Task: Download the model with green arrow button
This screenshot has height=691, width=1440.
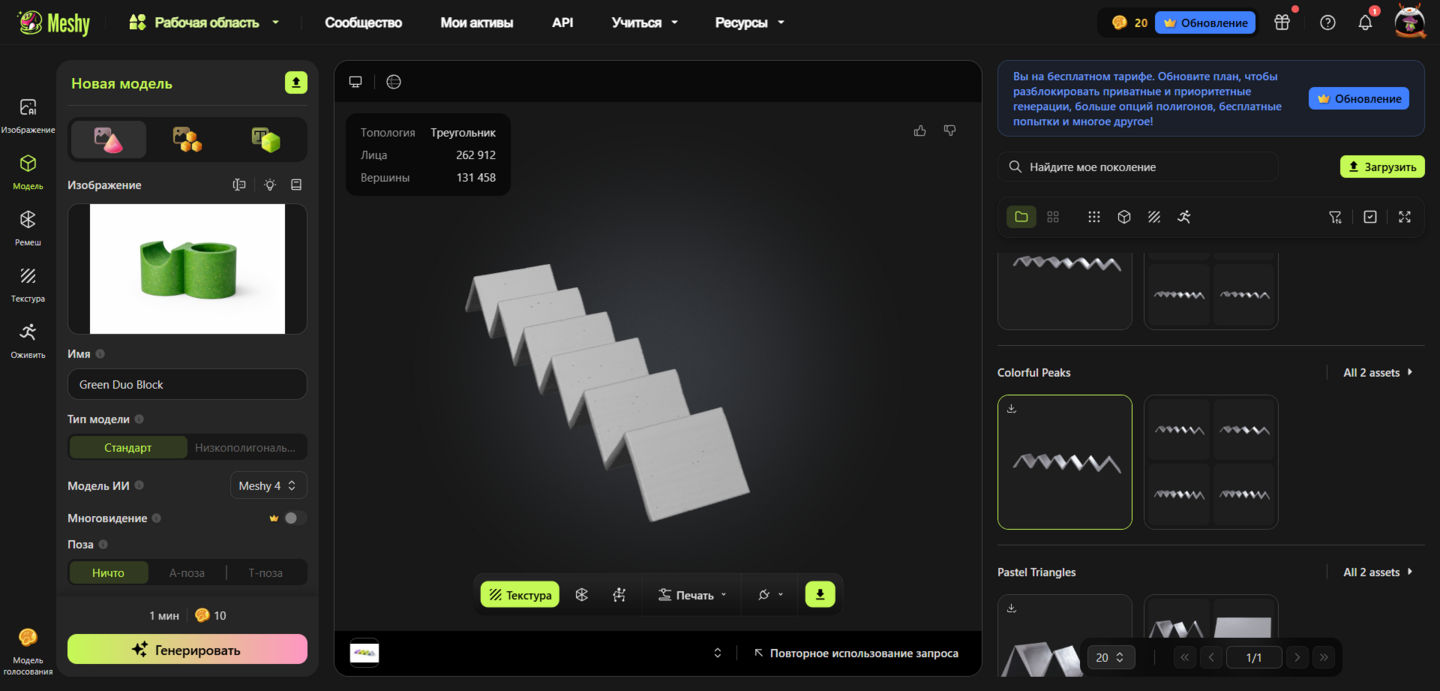Action: click(x=820, y=595)
